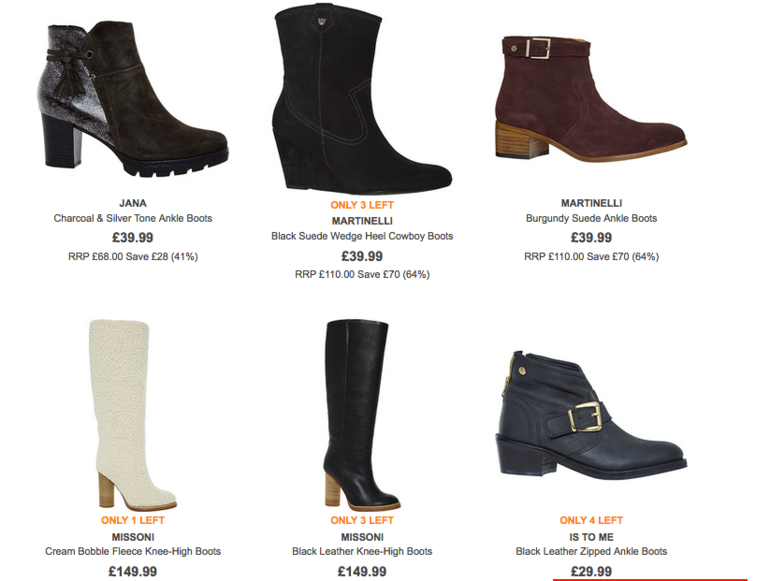Click 'Black Leather Knee-High Boots' title
Screen dimensions: 770x581
click(x=362, y=551)
